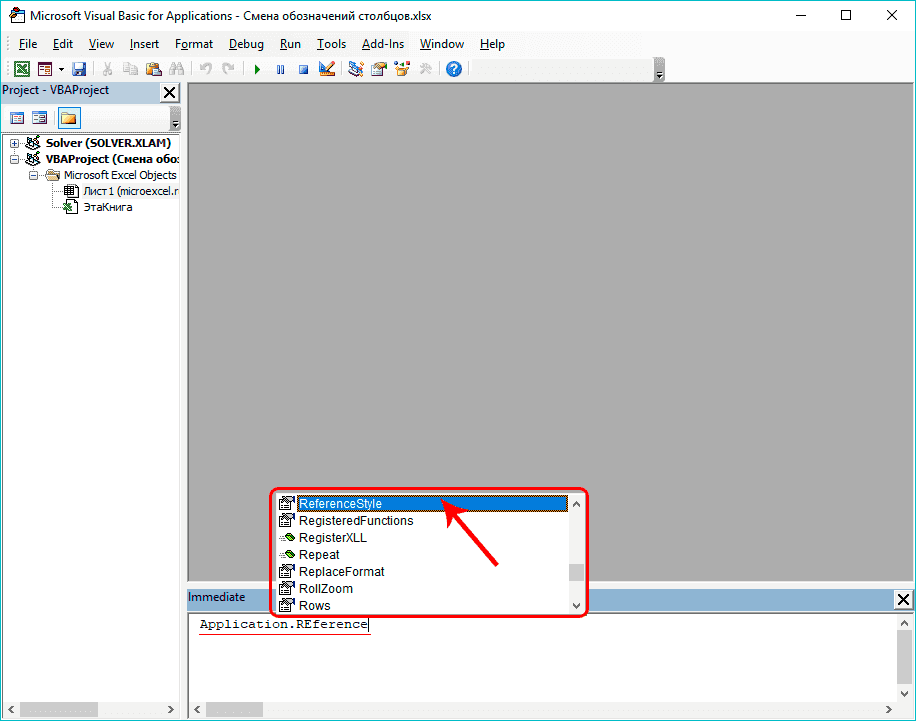Switch to Microsoft Excel via toolbar icon

point(22,68)
